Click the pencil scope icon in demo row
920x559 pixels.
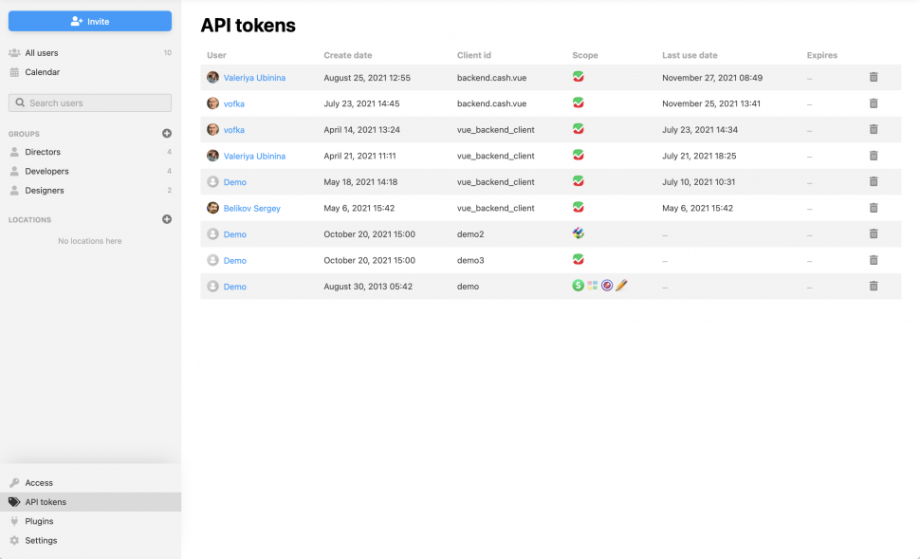pos(621,286)
